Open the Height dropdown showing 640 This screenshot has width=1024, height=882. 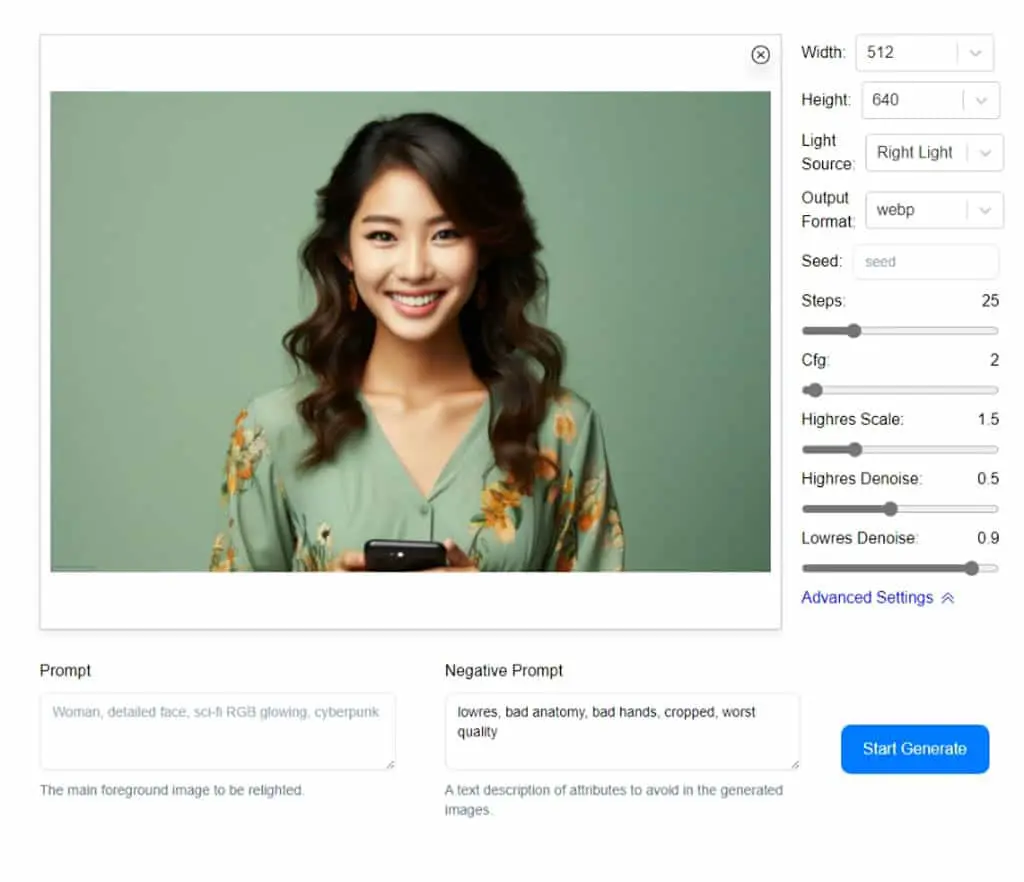point(930,100)
